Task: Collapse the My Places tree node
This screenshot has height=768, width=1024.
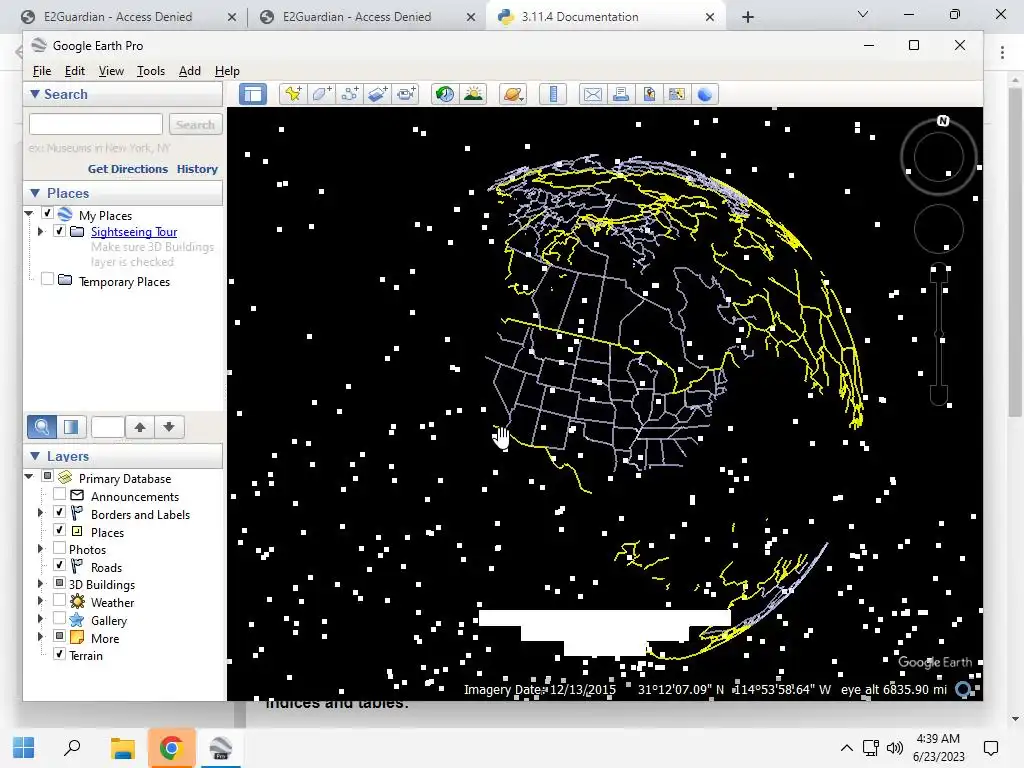Action: (x=29, y=214)
